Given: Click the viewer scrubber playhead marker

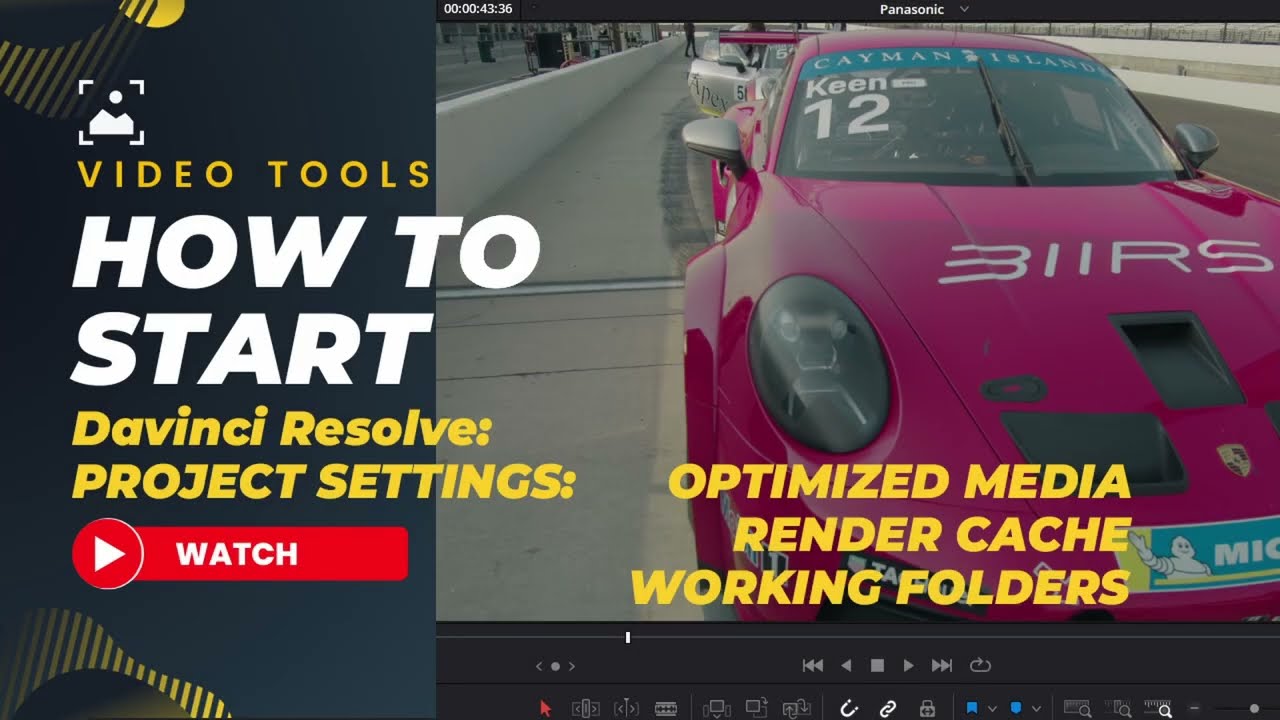Looking at the screenshot, I should pos(628,637).
